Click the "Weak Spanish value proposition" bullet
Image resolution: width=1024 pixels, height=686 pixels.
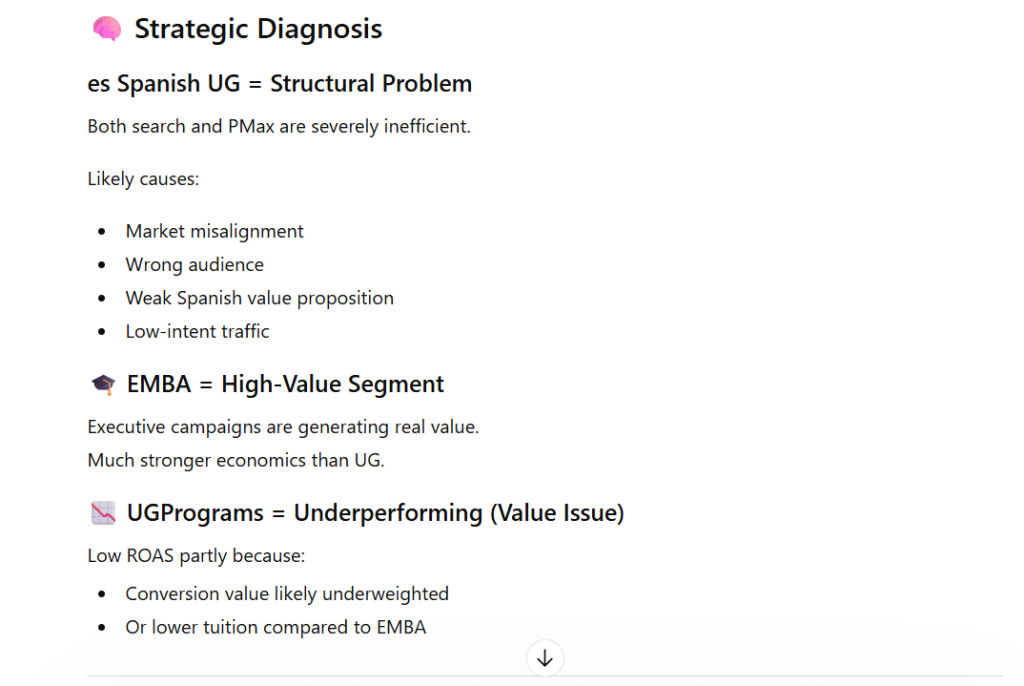[x=259, y=298]
